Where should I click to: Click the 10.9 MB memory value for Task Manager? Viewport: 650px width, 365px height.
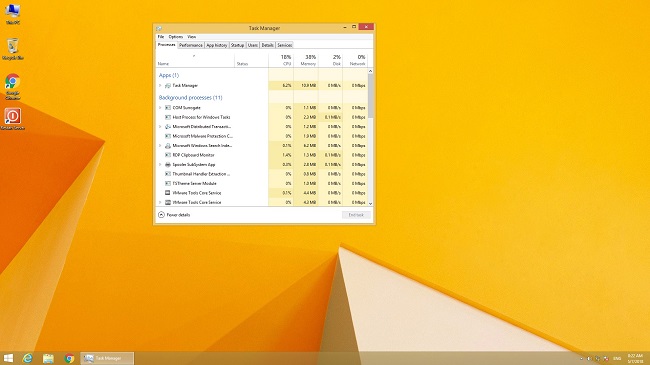pyautogui.click(x=309, y=85)
